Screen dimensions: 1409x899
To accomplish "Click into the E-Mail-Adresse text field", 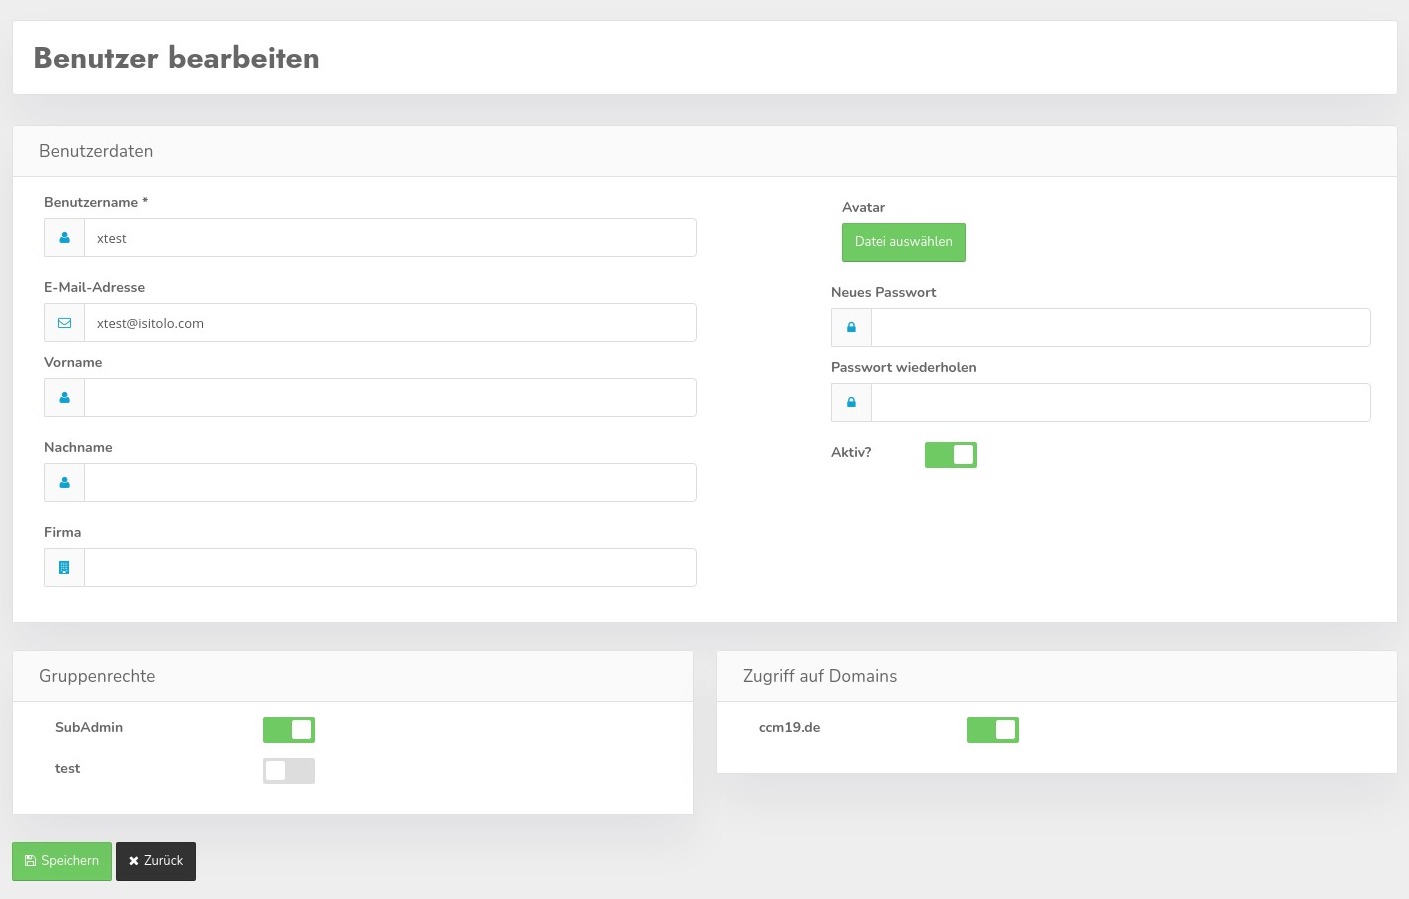I will 390,323.
